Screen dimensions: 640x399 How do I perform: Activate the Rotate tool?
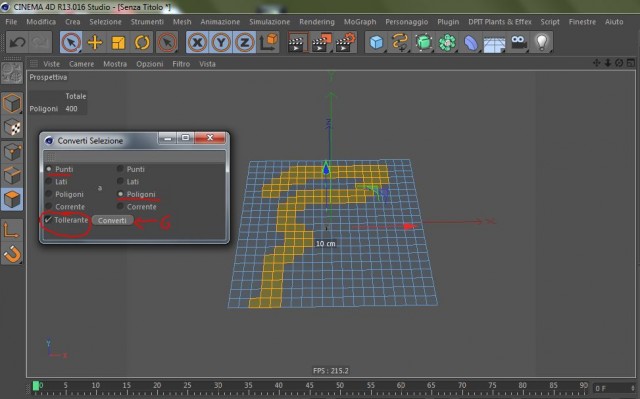(x=142, y=42)
